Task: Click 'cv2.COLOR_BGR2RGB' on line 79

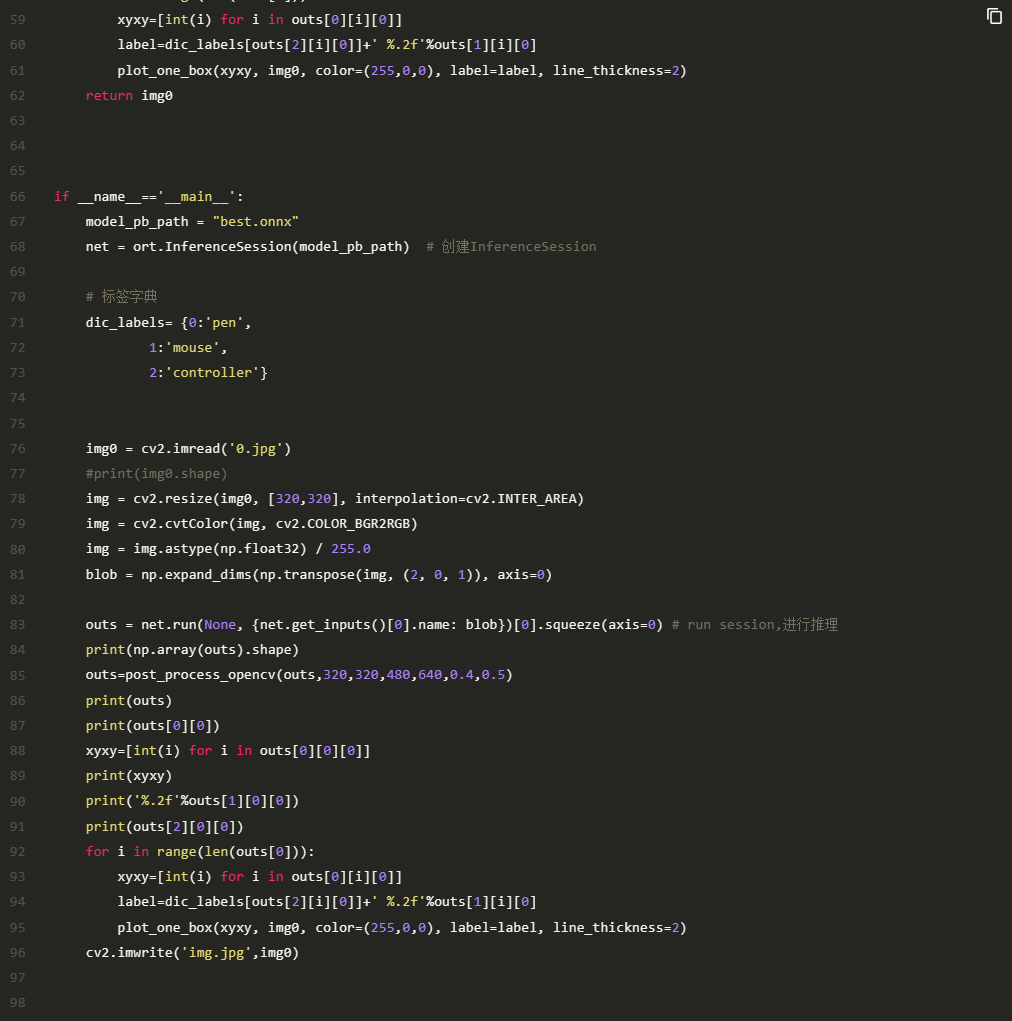Action: (x=343, y=524)
